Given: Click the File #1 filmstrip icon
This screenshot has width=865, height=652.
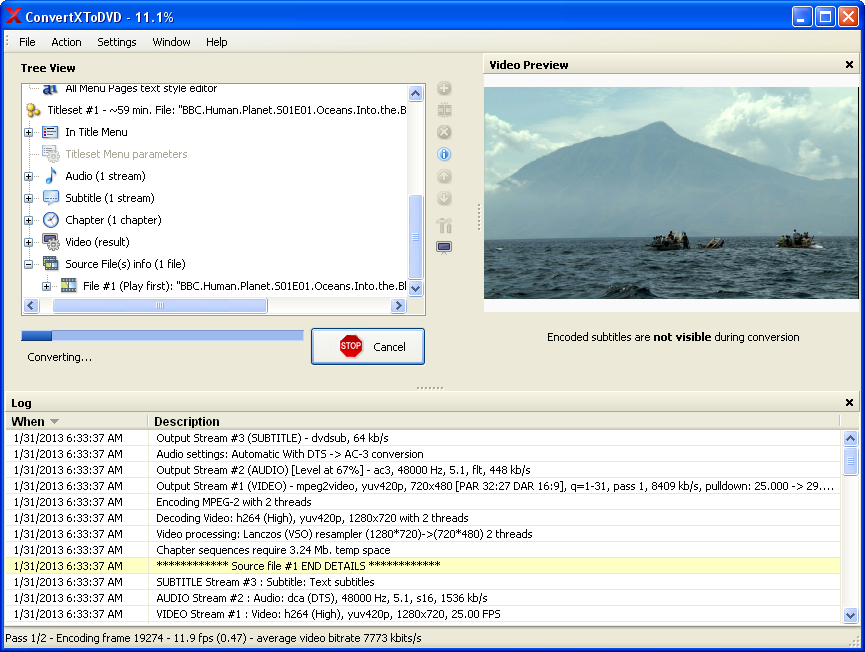Looking at the screenshot, I should click(x=68, y=286).
